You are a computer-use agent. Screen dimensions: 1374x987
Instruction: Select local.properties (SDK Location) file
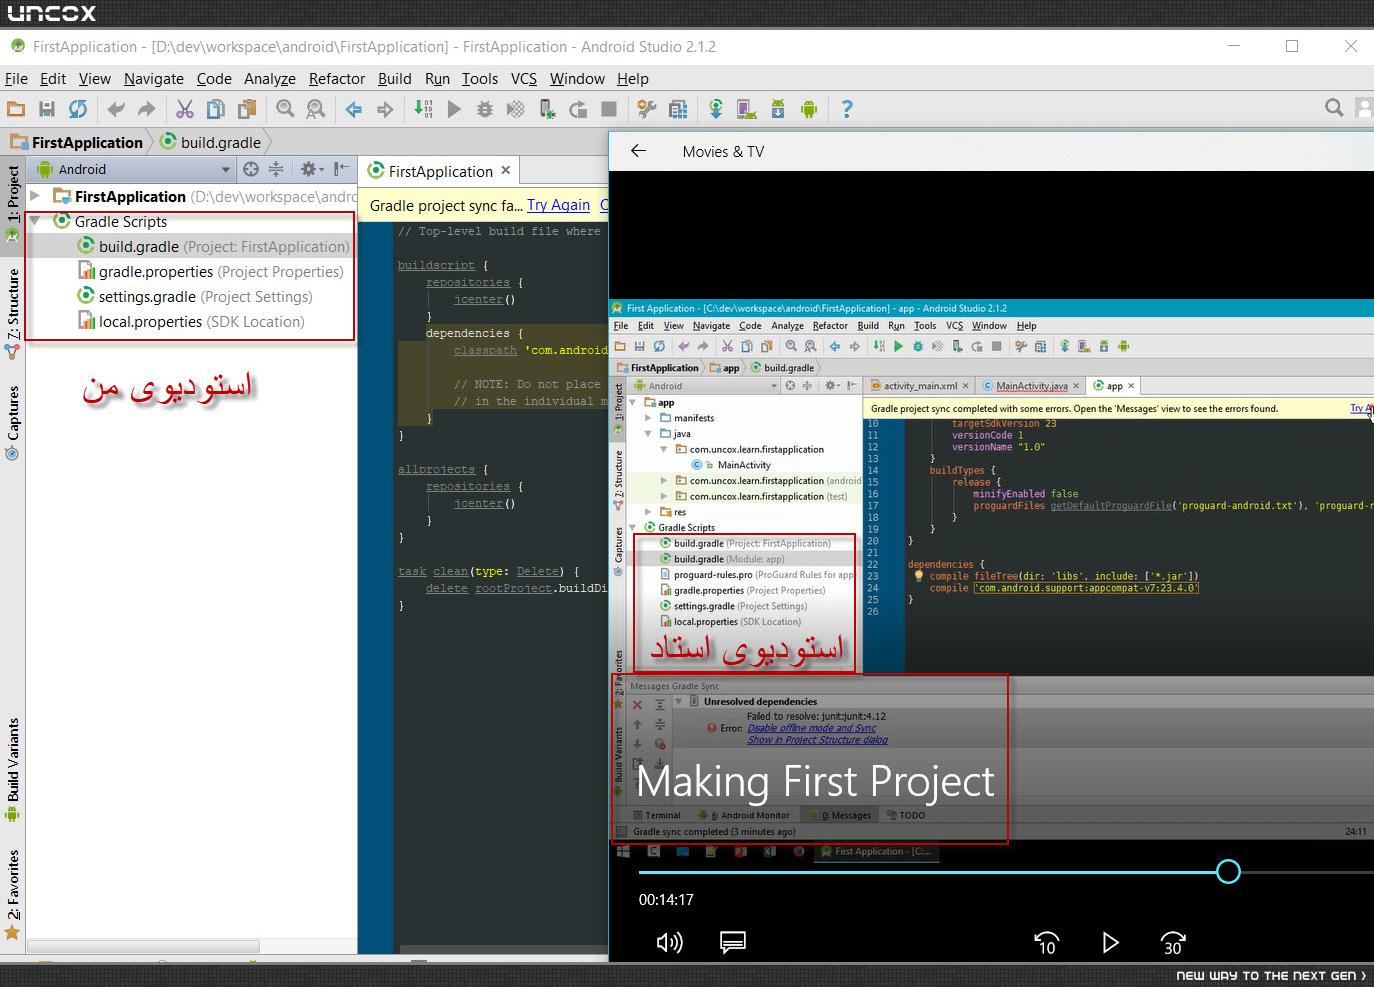coord(191,321)
